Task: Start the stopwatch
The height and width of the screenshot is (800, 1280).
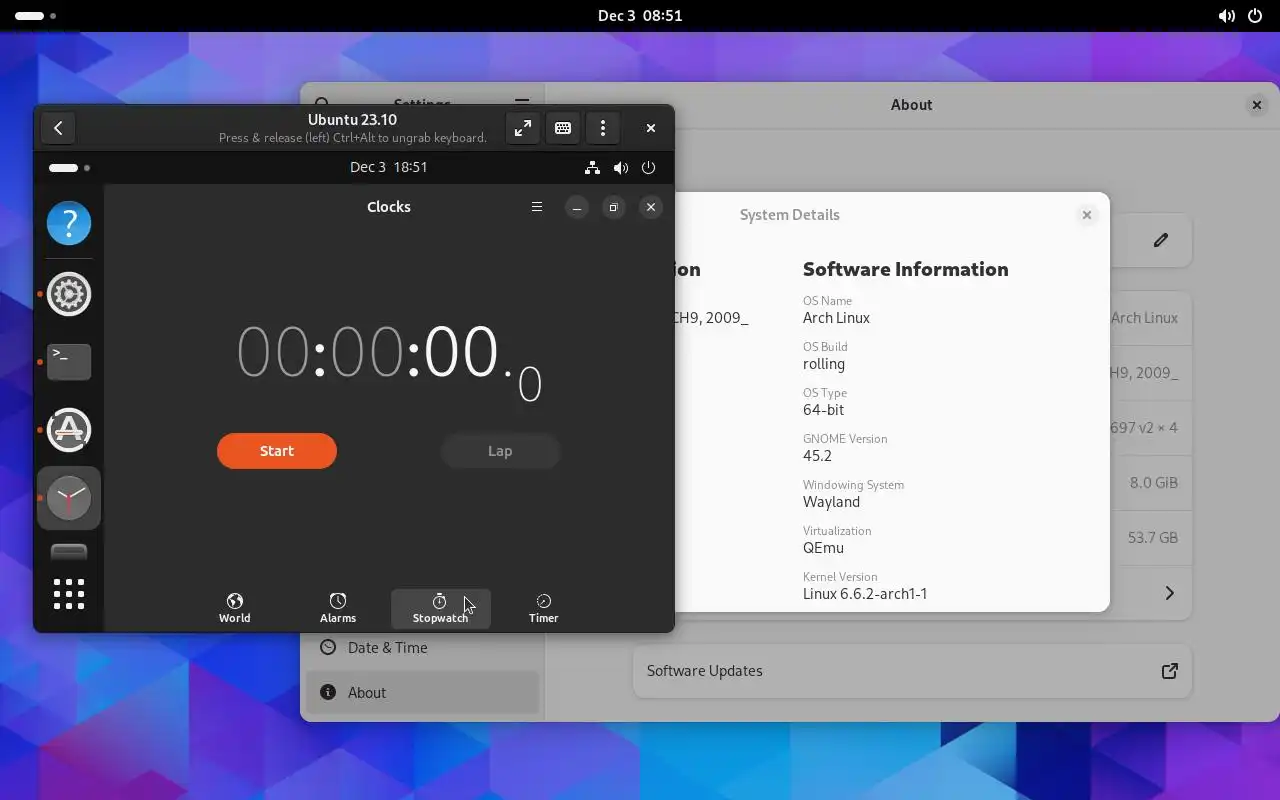Action: click(277, 451)
